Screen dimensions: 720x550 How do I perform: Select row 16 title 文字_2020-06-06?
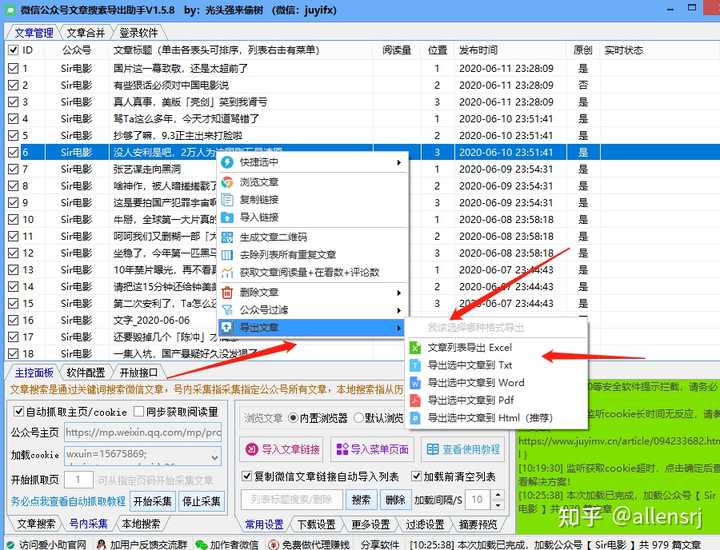[x=152, y=320]
